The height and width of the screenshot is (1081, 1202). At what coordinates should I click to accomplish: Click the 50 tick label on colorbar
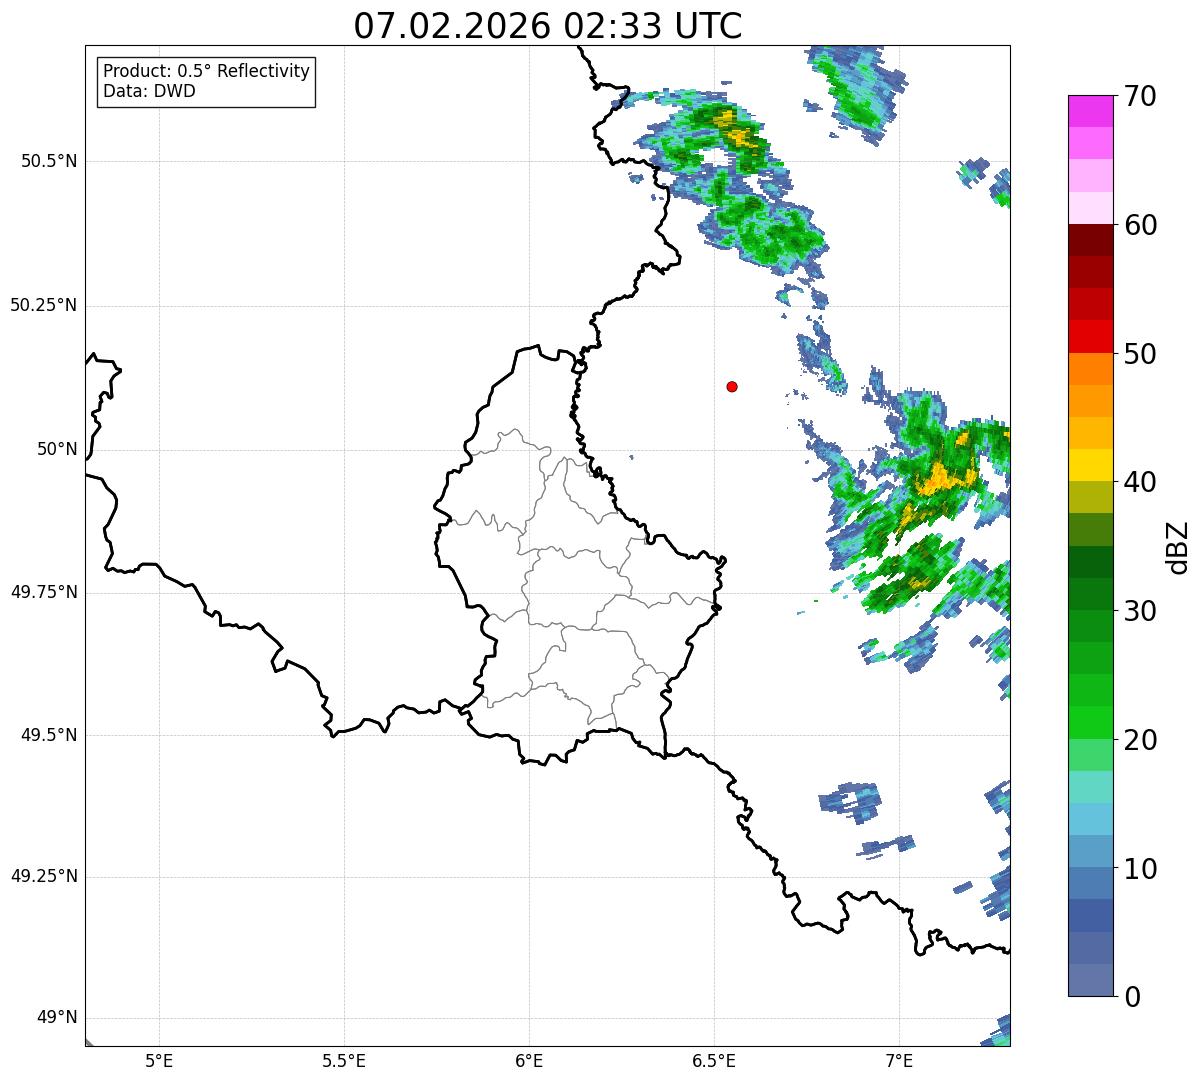pyautogui.click(x=1140, y=354)
